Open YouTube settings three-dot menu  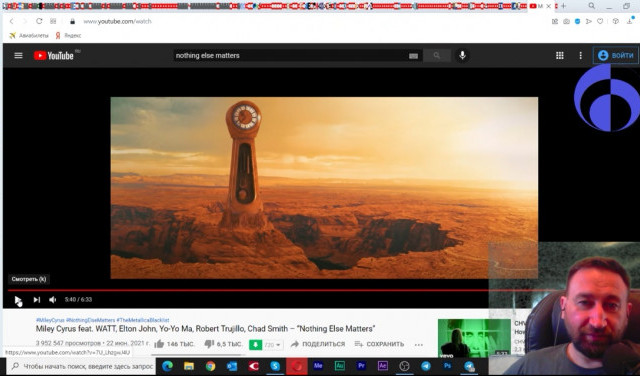[x=580, y=56]
